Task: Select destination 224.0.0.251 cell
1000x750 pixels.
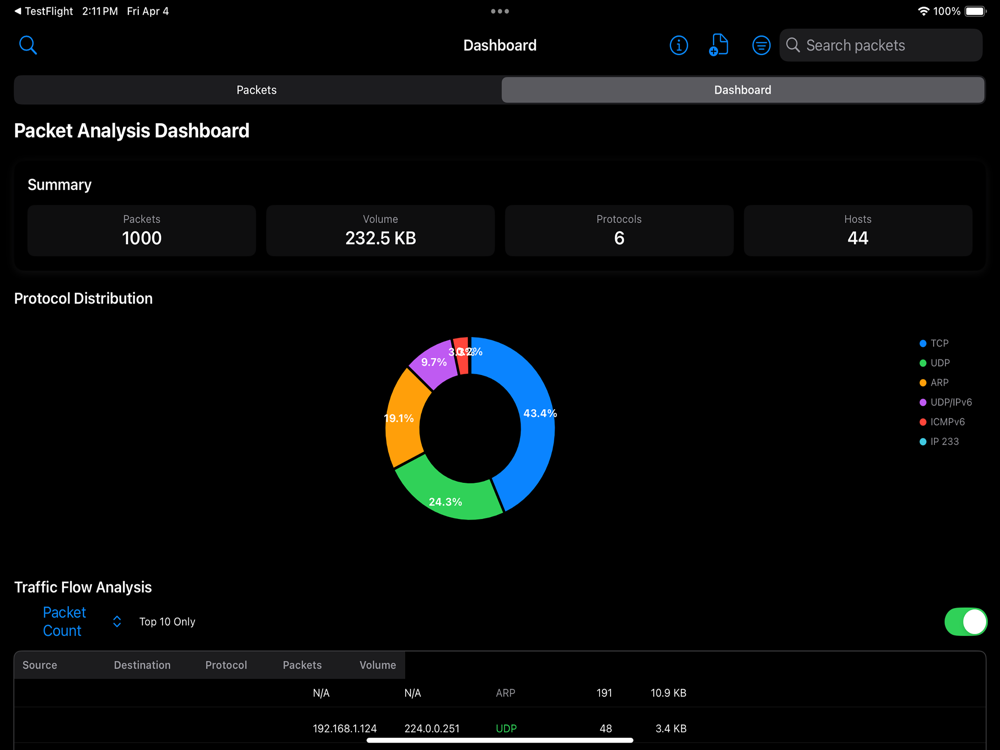Action: click(x=432, y=728)
